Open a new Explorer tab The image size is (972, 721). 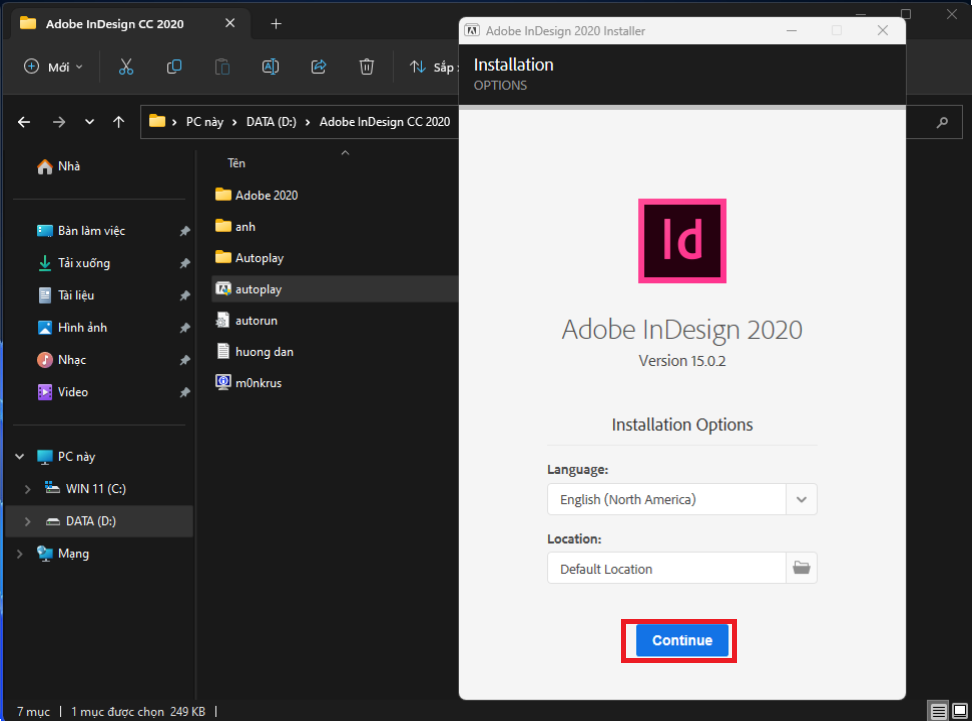pyautogui.click(x=276, y=24)
